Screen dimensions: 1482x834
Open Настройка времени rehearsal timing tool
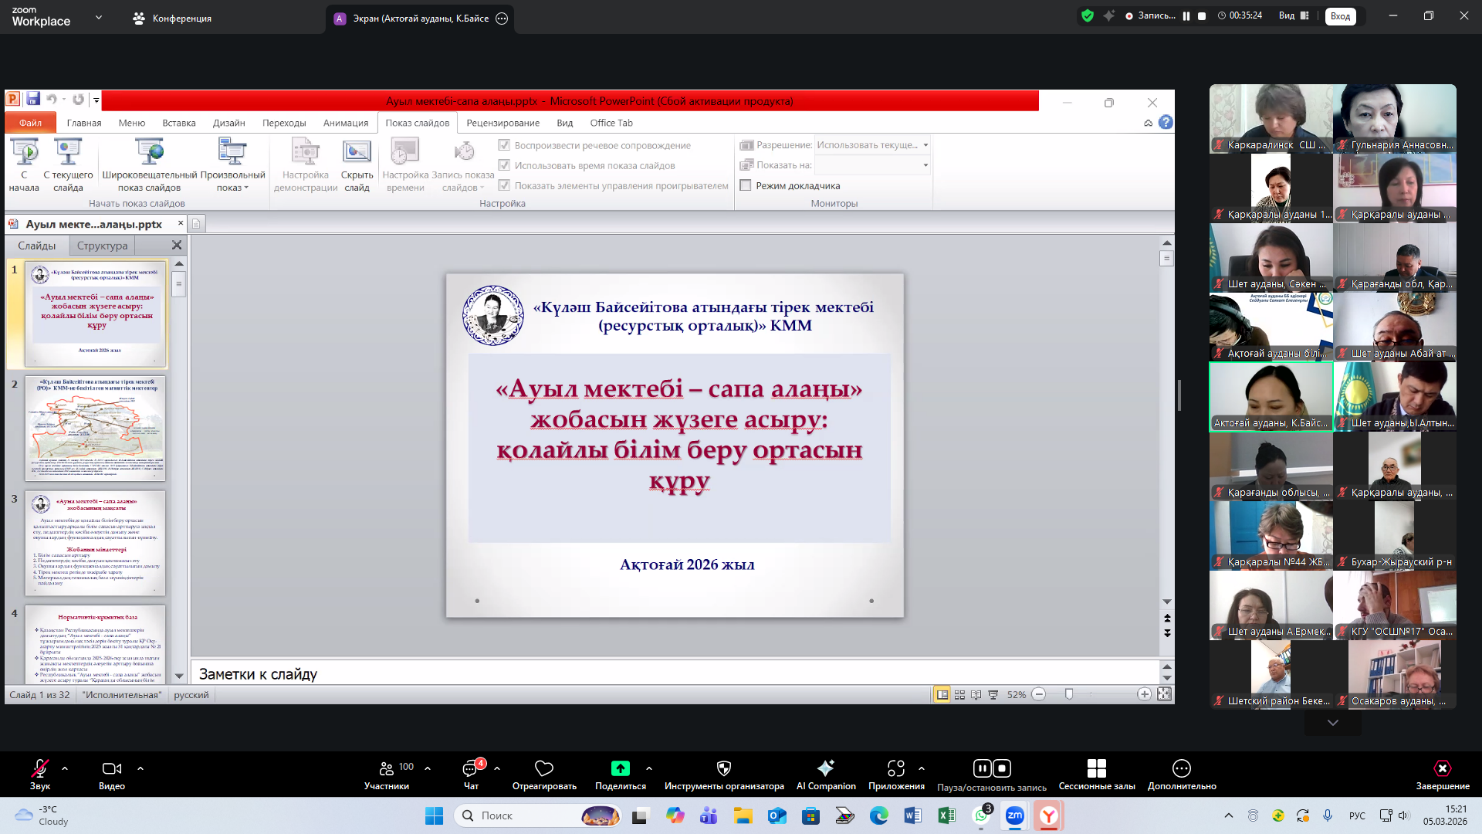(404, 165)
